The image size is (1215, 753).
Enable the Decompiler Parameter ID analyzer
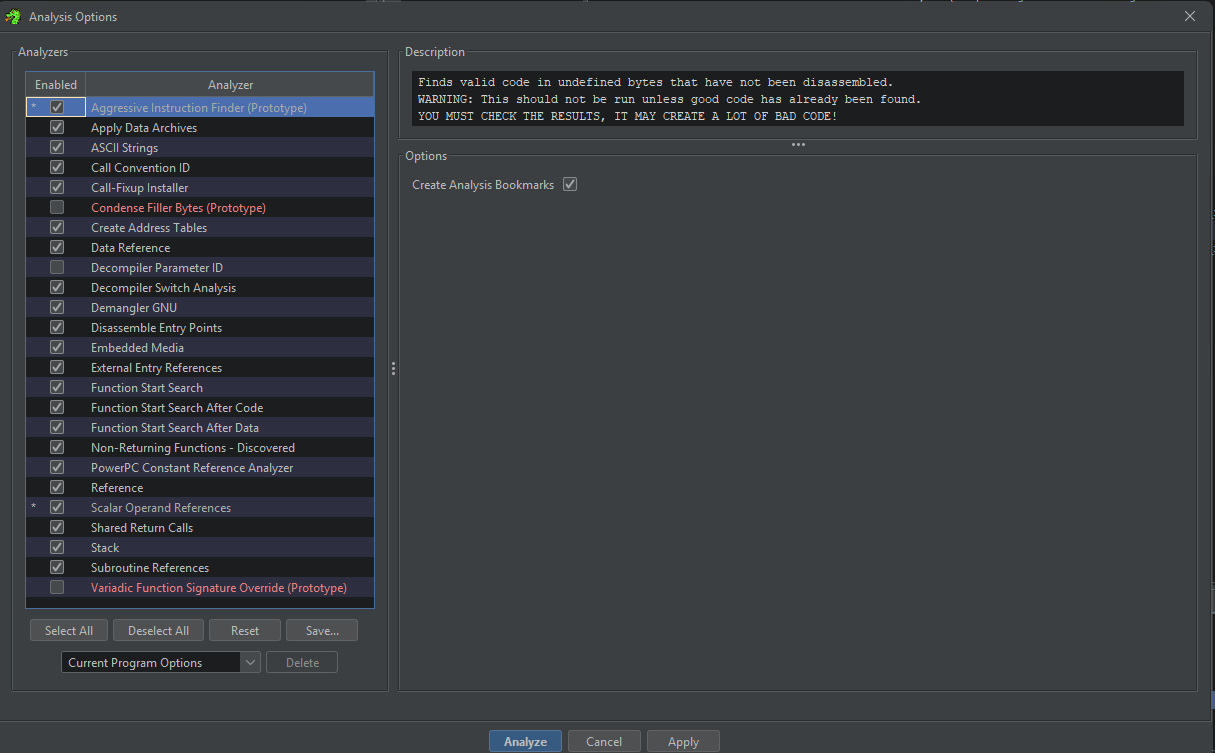tap(56, 267)
